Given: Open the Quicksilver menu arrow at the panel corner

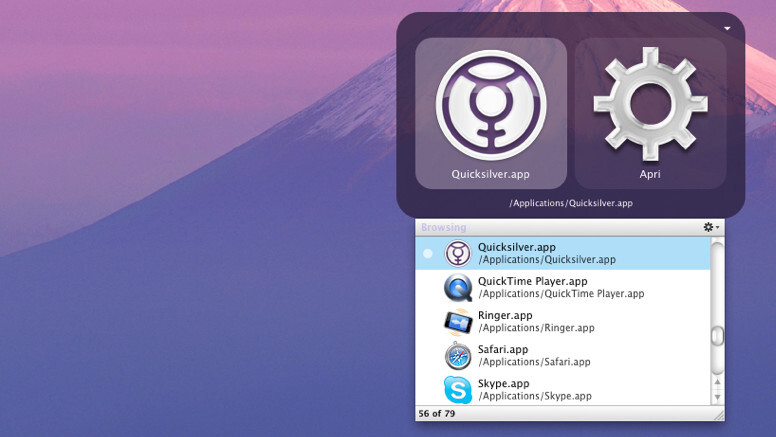Looking at the screenshot, I should pos(727,29).
